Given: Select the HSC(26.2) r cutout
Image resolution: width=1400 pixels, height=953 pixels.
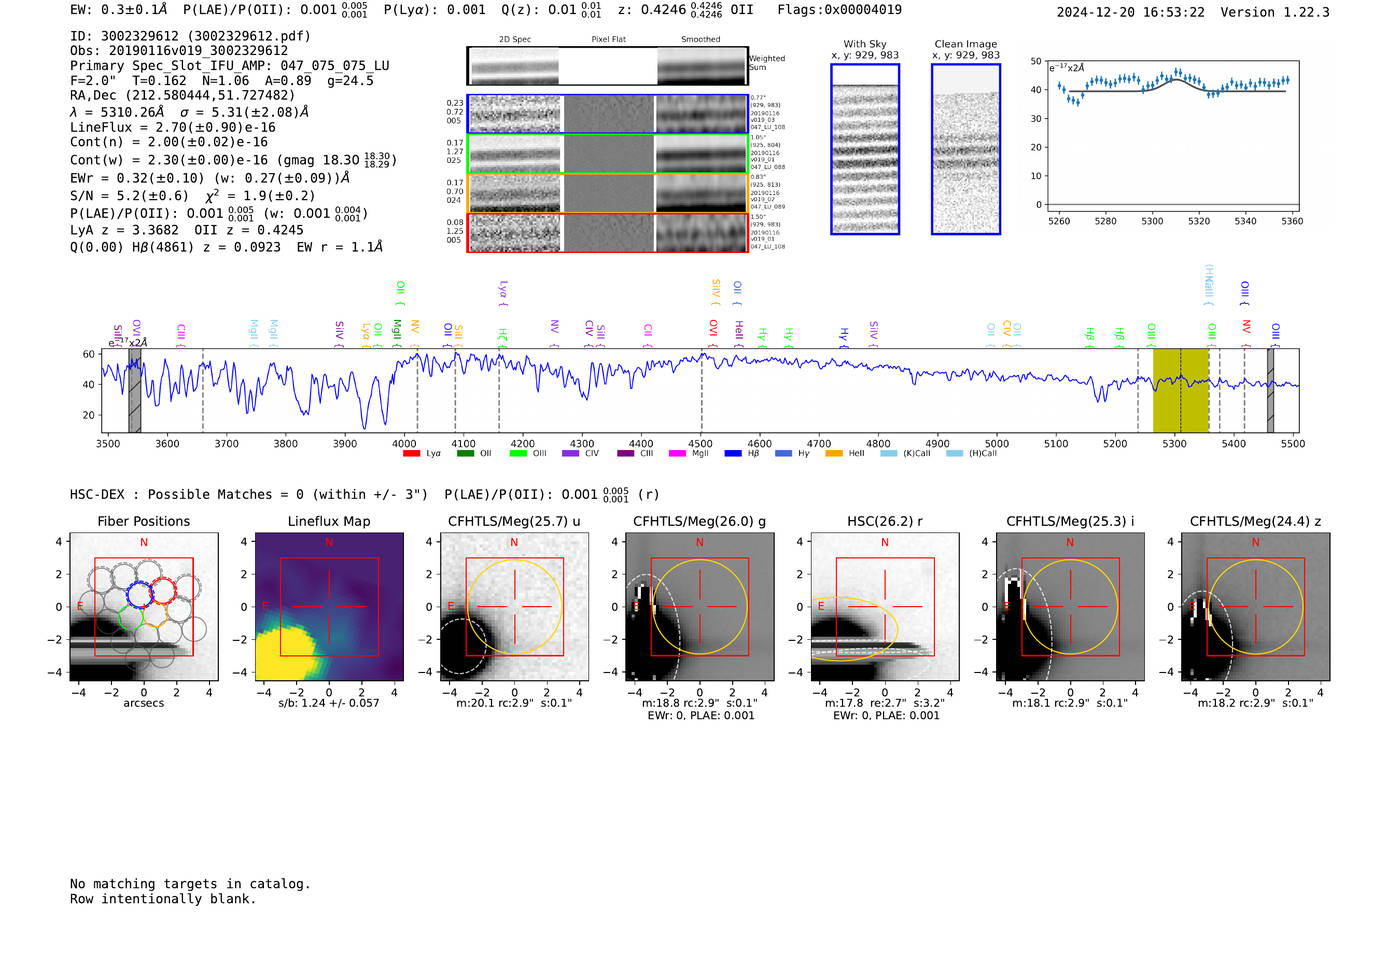Looking at the screenshot, I should [x=884, y=606].
